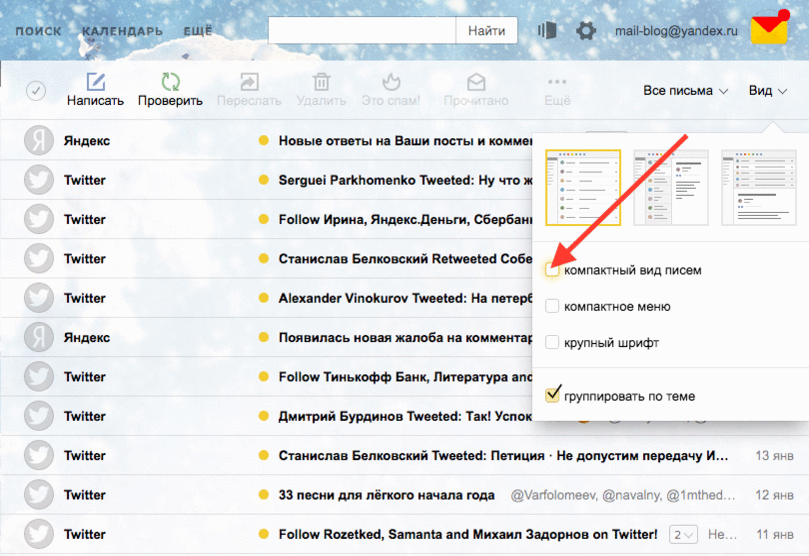Click the Написать compose icon
The image size is (809, 556).
point(95,83)
